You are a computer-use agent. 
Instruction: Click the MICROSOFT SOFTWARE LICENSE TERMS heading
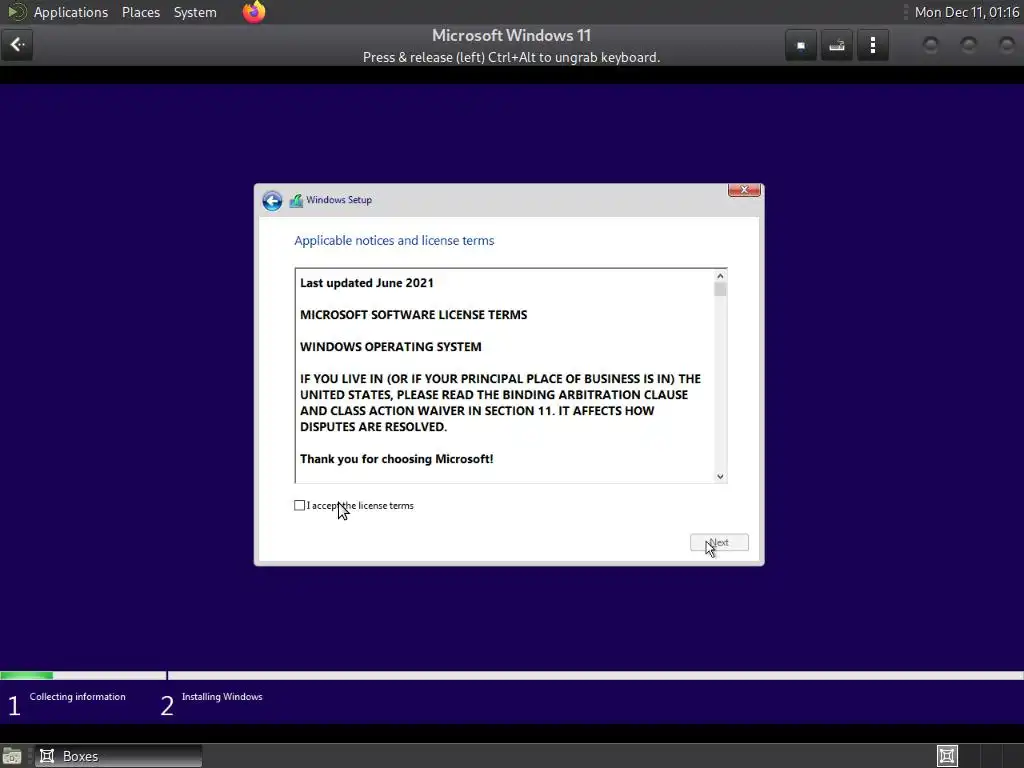point(413,315)
